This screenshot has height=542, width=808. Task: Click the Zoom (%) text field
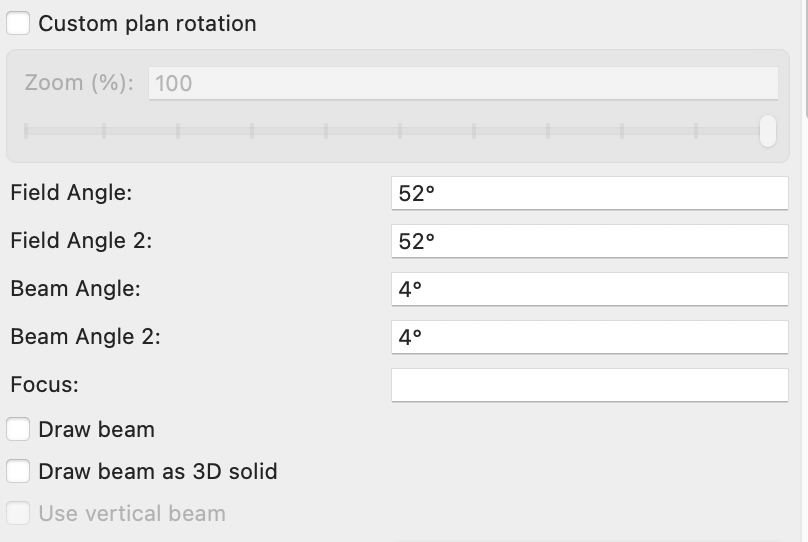tap(463, 83)
